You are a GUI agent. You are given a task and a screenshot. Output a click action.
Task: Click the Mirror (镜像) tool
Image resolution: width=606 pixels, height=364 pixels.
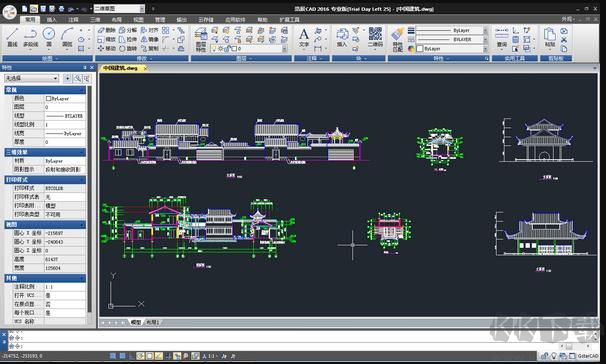[150, 39]
